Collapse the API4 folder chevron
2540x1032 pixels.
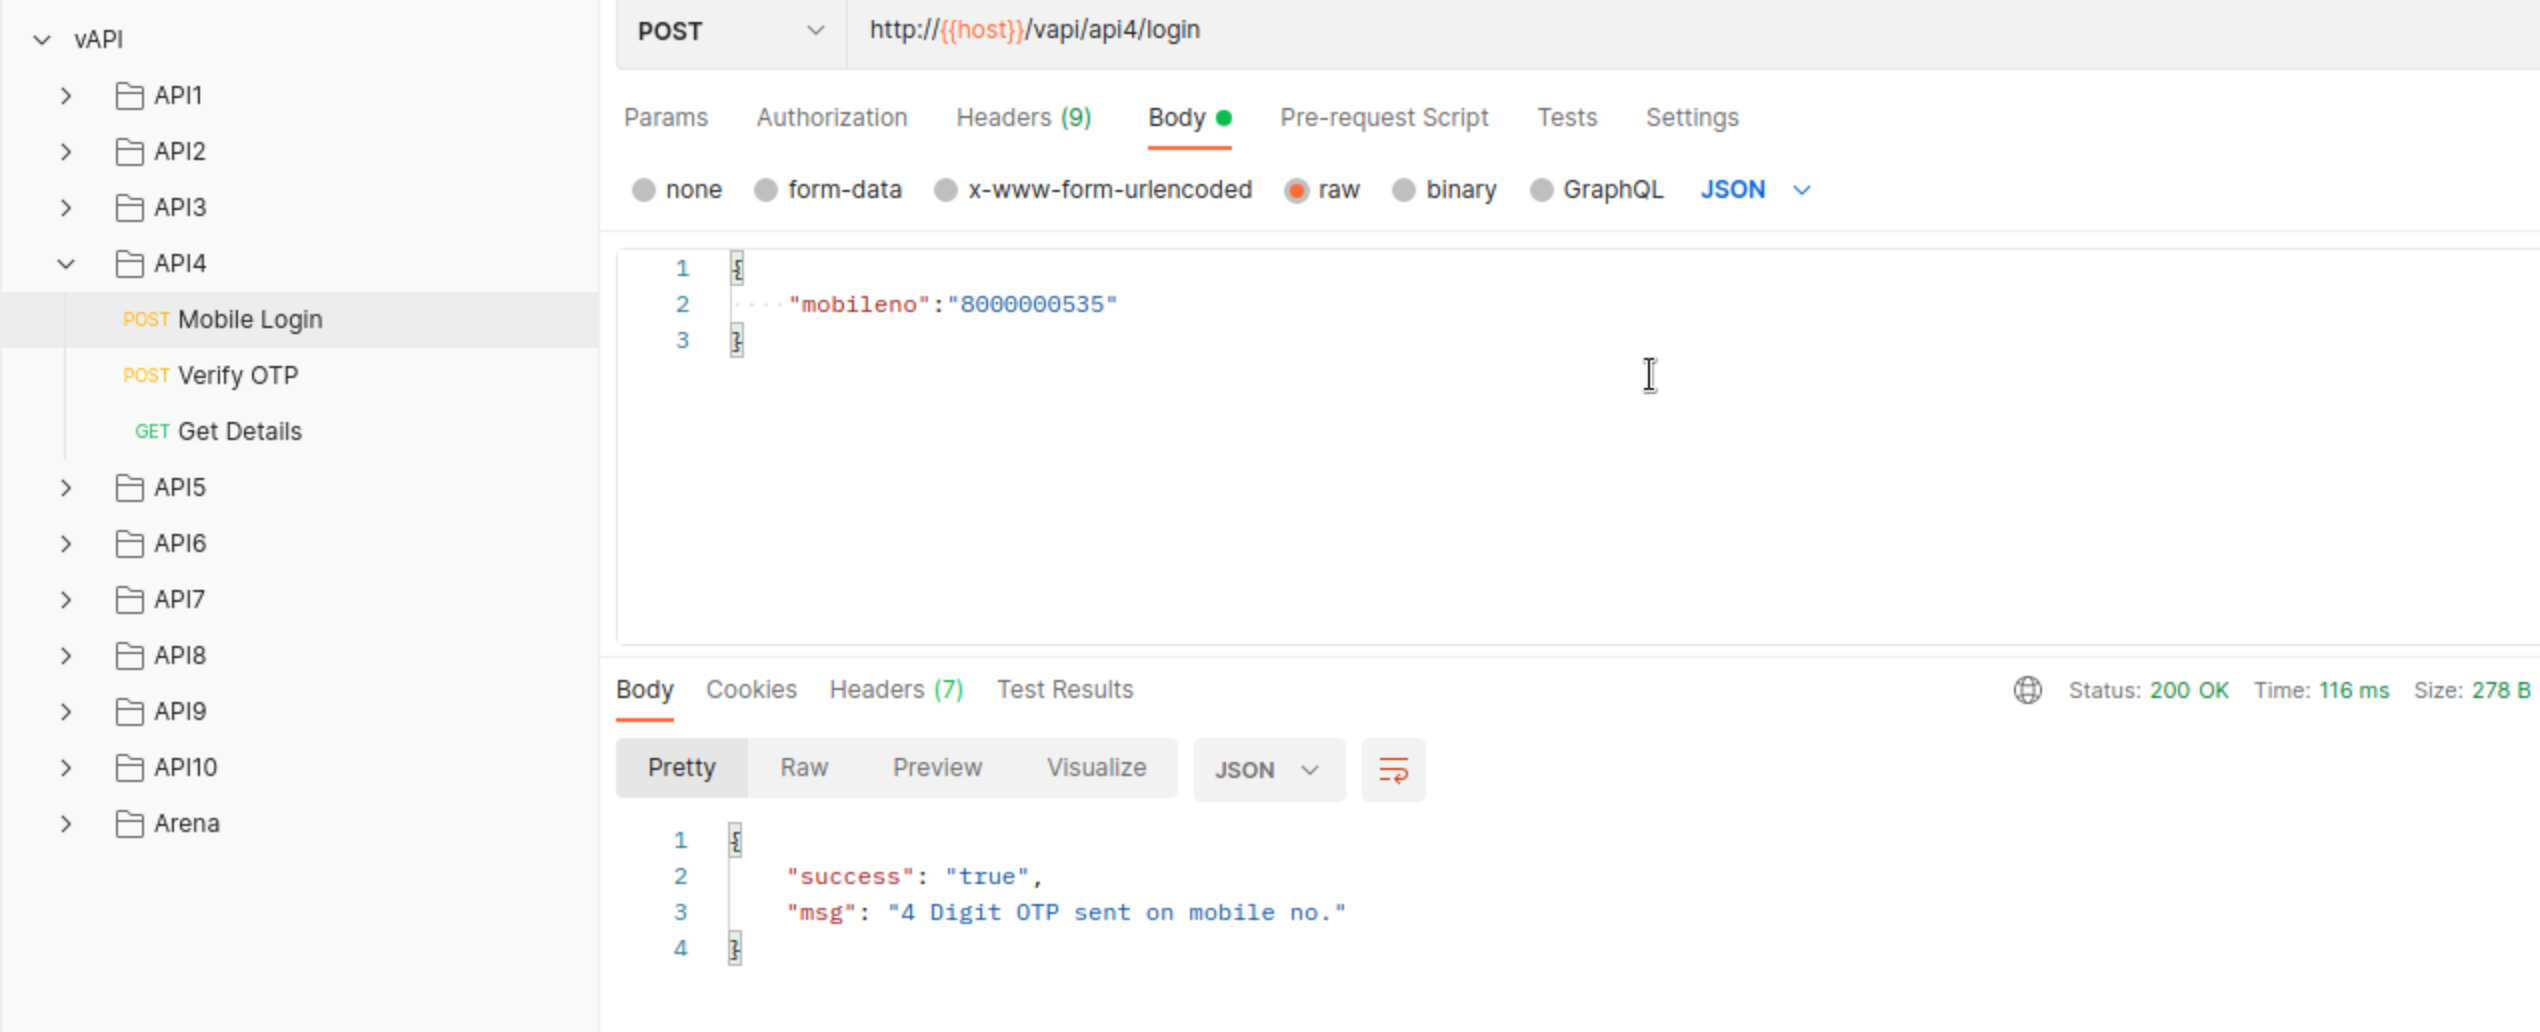pyautogui.click(x=66, y=264)
